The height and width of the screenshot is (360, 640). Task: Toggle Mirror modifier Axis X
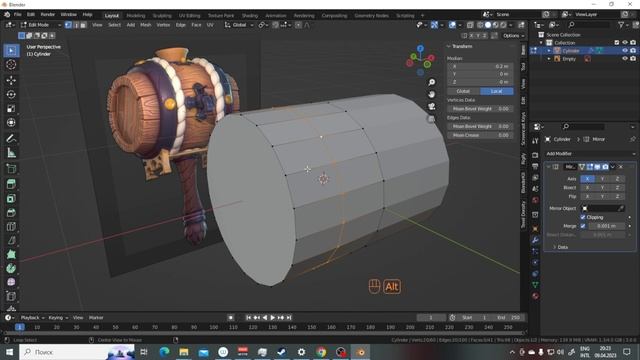tap(587, 179)
